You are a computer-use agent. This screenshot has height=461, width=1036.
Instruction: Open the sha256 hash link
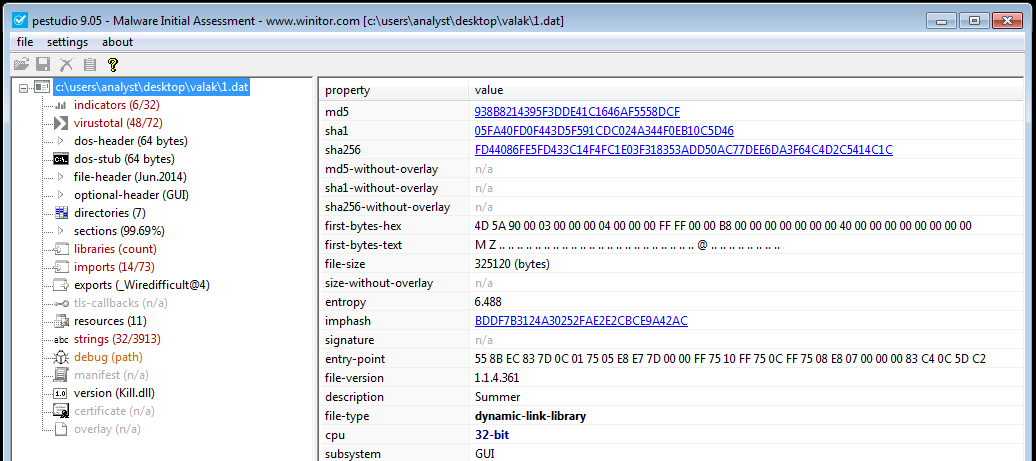683,150
